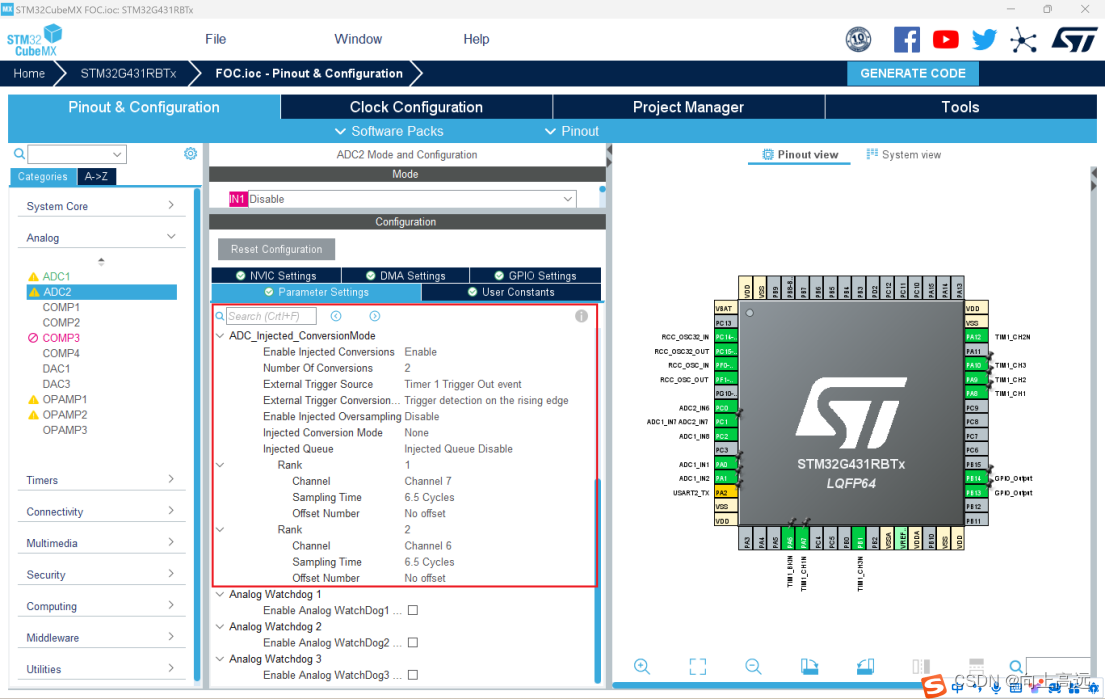Screen dimensions: 1106x699
Task: Click the Facebook icon in the header
Action: (x=906, y=39)
